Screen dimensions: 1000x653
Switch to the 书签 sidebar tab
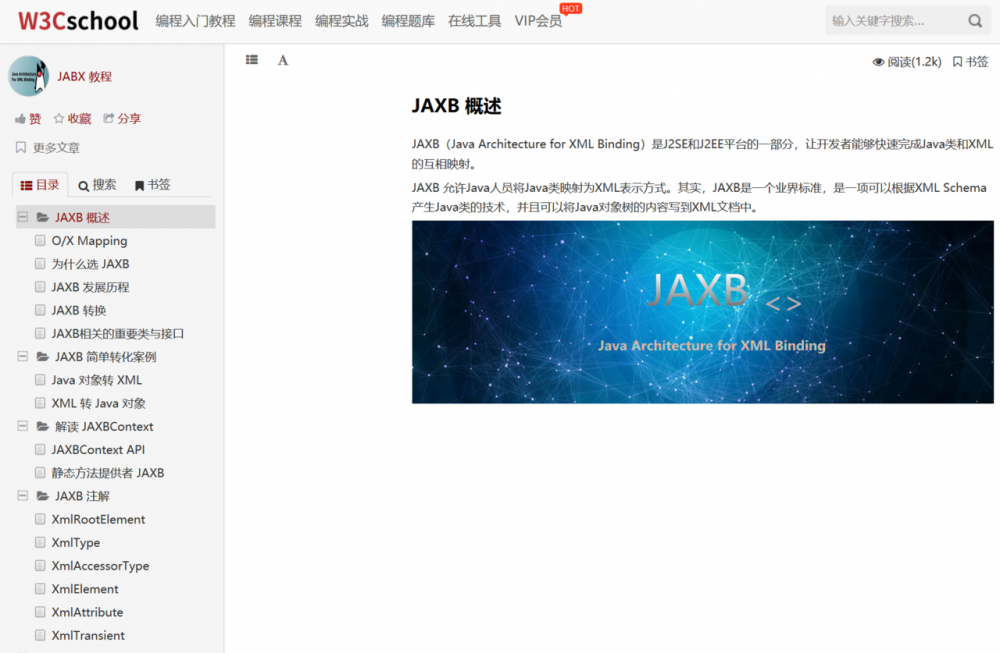point(151,183)
